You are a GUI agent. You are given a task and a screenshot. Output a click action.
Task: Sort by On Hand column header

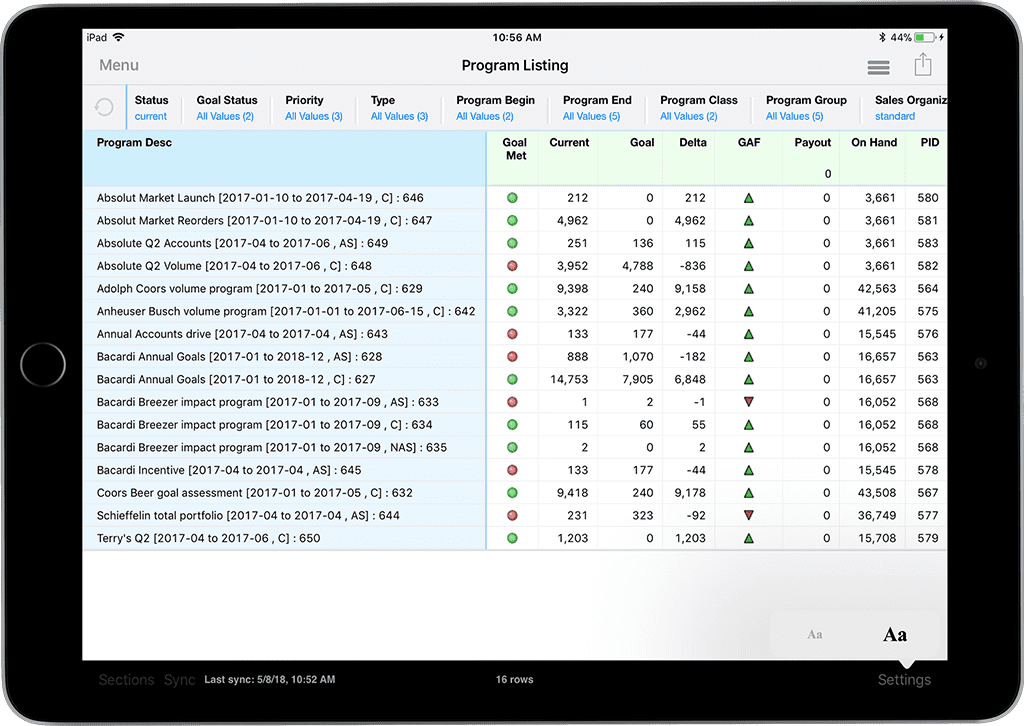[874, 142]
